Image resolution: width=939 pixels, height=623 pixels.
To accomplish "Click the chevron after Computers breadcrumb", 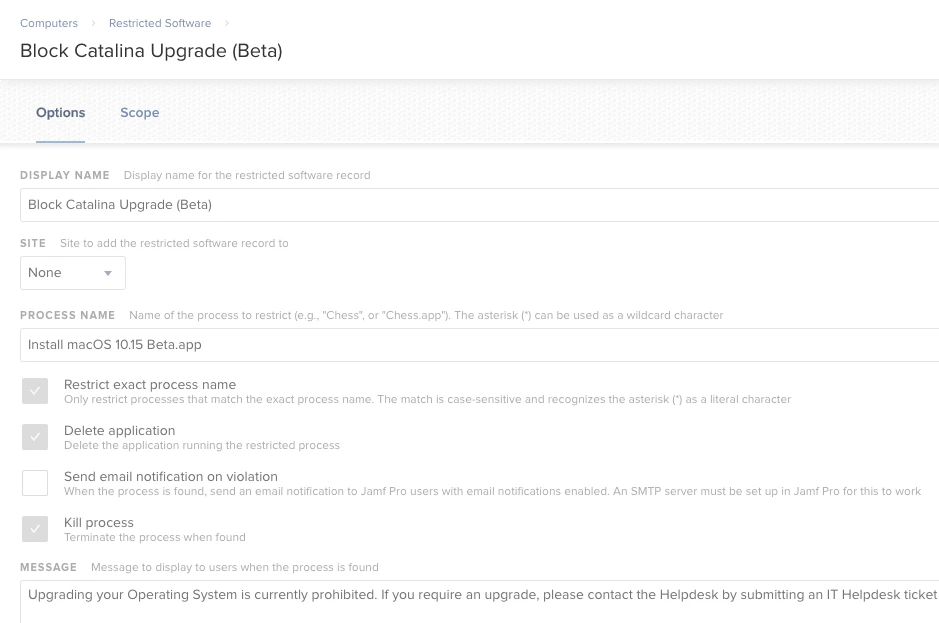I will 93,23.
